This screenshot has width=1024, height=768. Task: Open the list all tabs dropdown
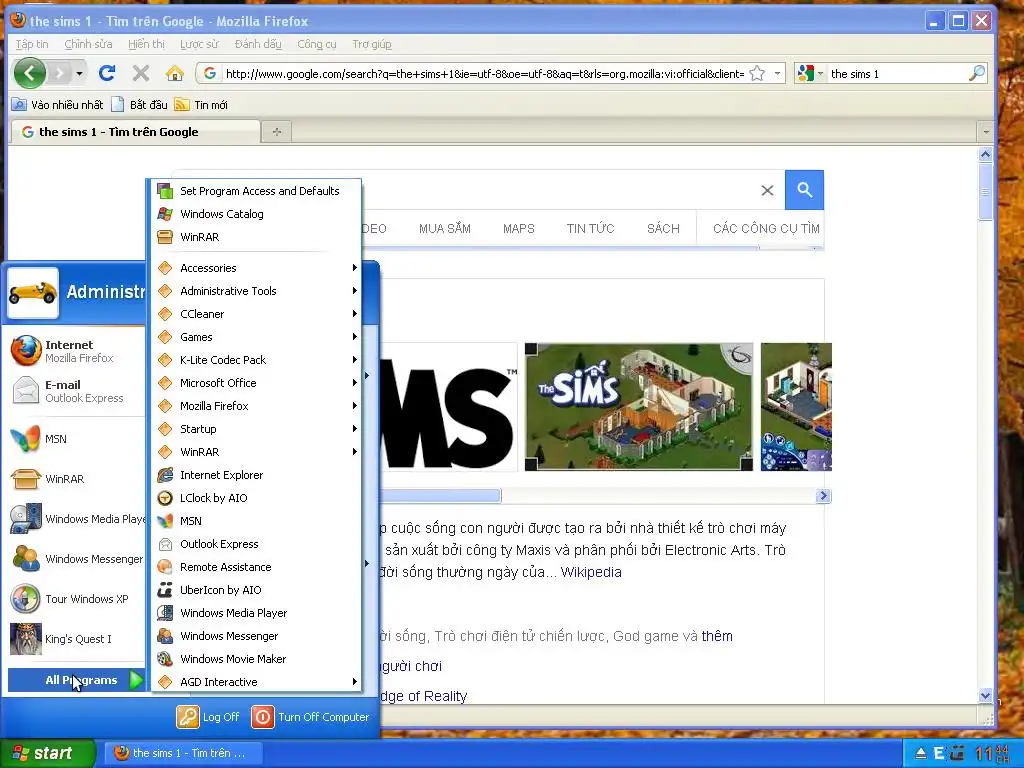985,132
